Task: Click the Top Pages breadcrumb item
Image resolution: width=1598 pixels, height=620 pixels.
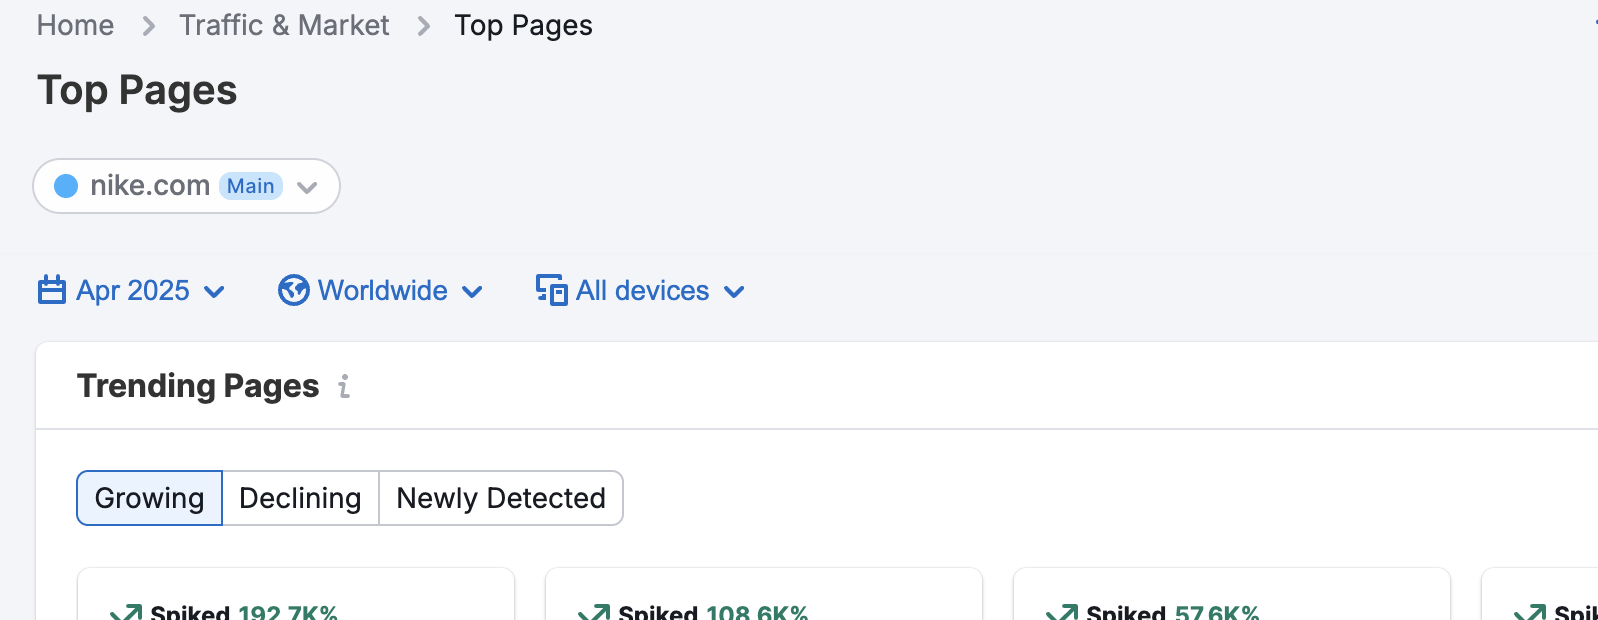Action: pos(523,25)
